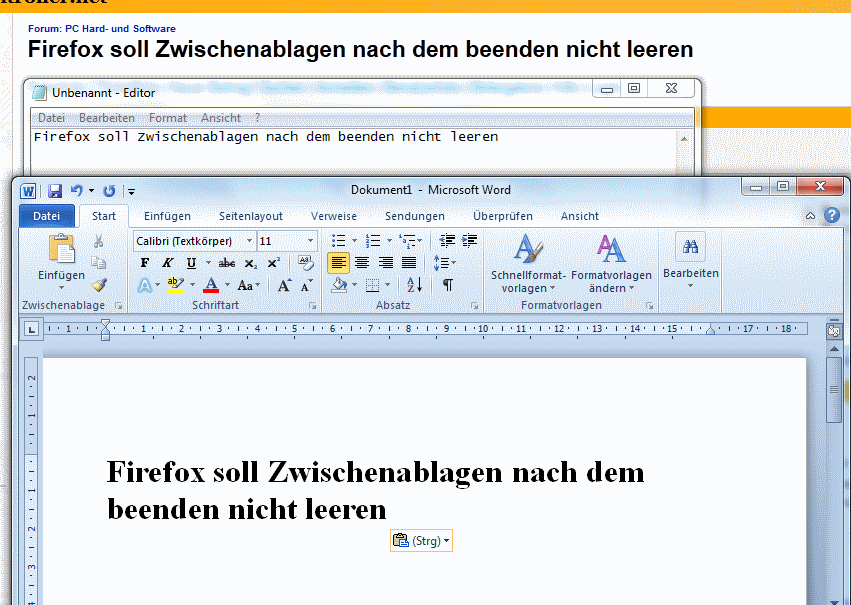Click the bullet list icon
This screenshot has width=851, height=605.
click(338, 241)
